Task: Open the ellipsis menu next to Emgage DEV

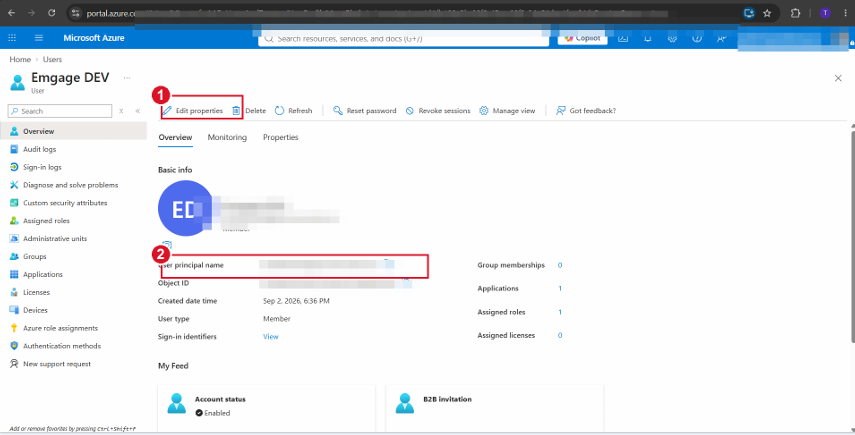Action: coord(127,78)
